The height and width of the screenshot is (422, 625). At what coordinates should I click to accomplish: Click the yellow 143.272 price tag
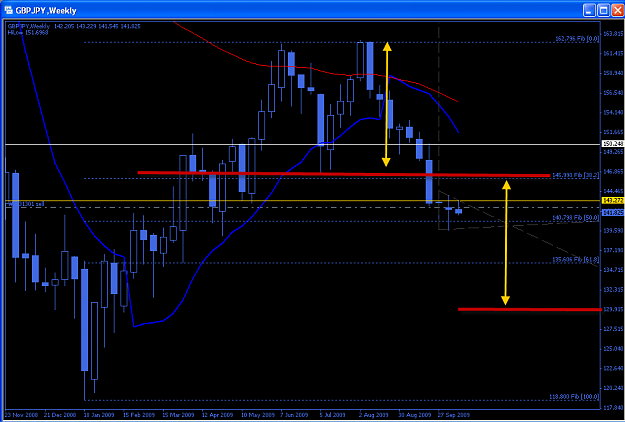click(613, 201)
